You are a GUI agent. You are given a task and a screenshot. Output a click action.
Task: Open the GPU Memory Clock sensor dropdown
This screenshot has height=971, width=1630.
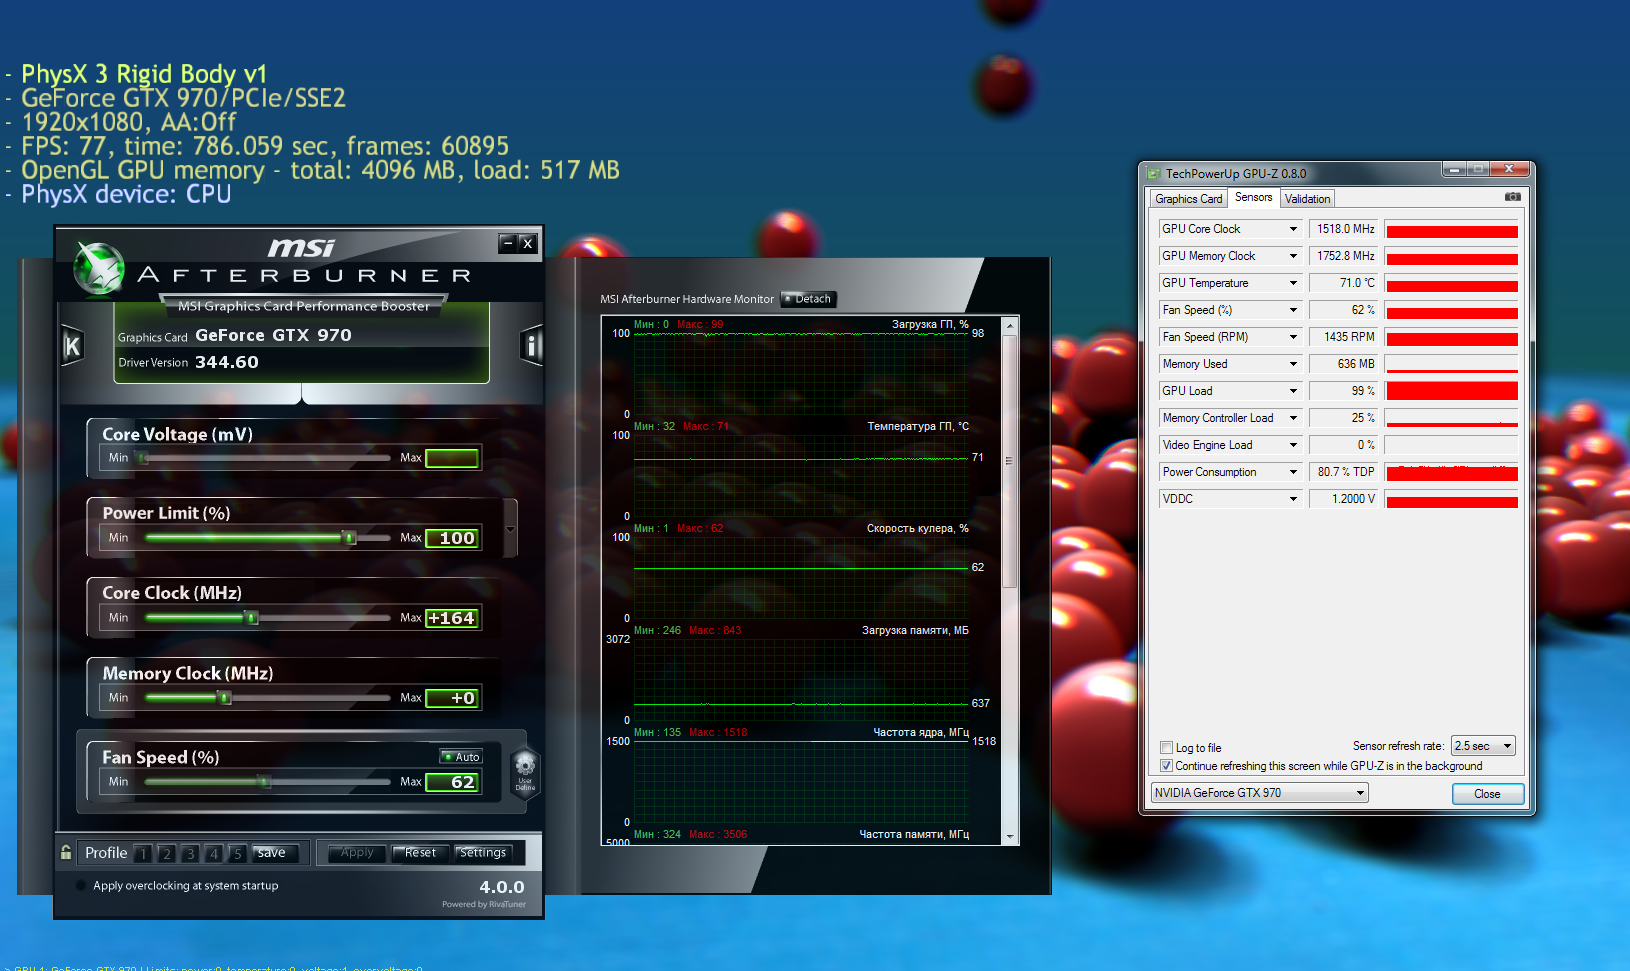pos(1293,256)
